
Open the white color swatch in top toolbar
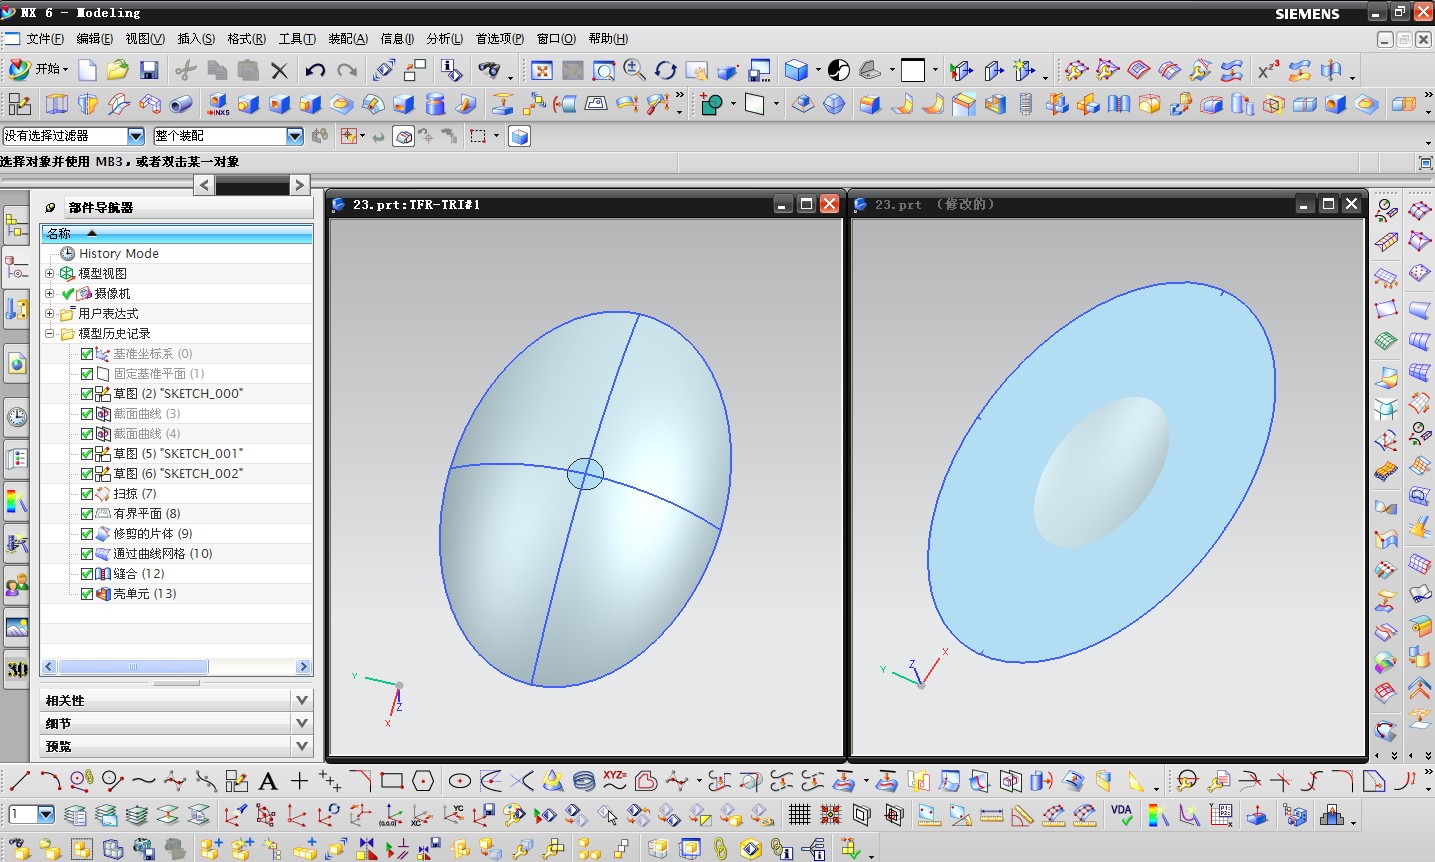click(x=913, y=70)
